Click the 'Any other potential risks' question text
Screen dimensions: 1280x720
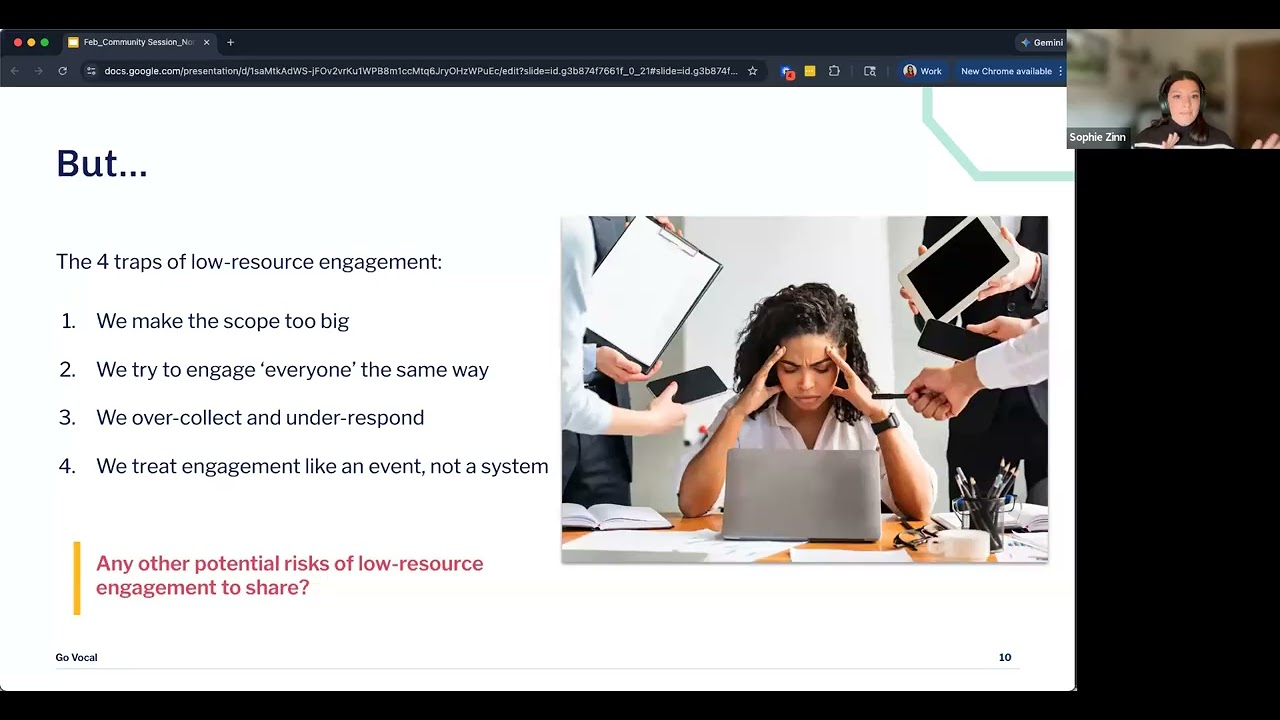(x=289, y=575)
